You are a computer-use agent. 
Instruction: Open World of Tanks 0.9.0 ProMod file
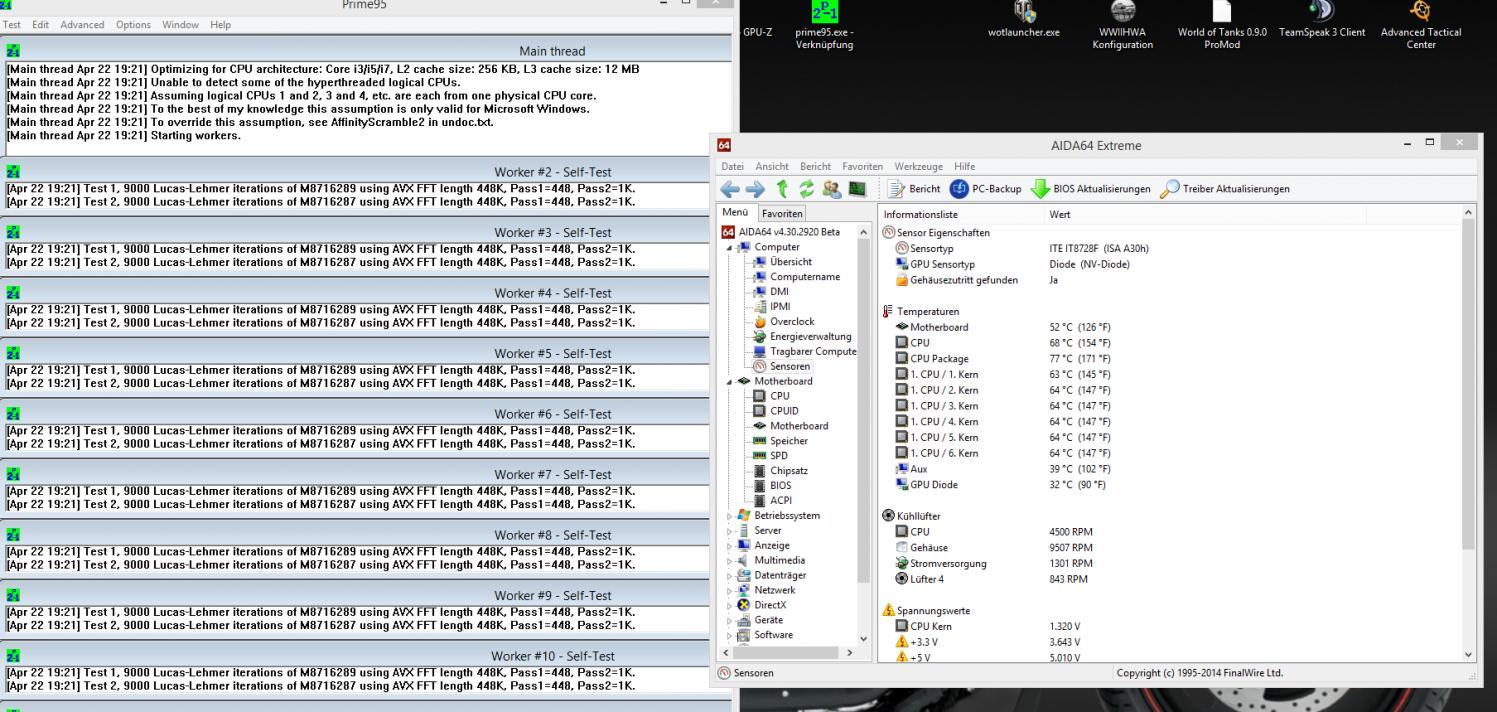(x=1222, y=25)
